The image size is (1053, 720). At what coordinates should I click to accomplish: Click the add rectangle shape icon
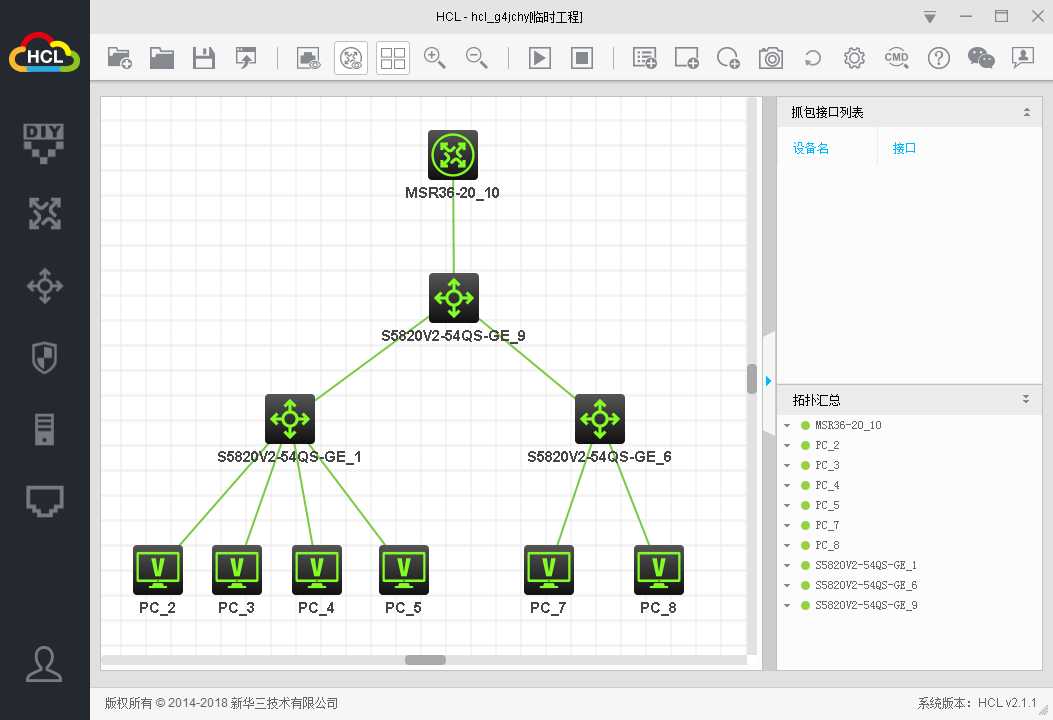(686, 58)
